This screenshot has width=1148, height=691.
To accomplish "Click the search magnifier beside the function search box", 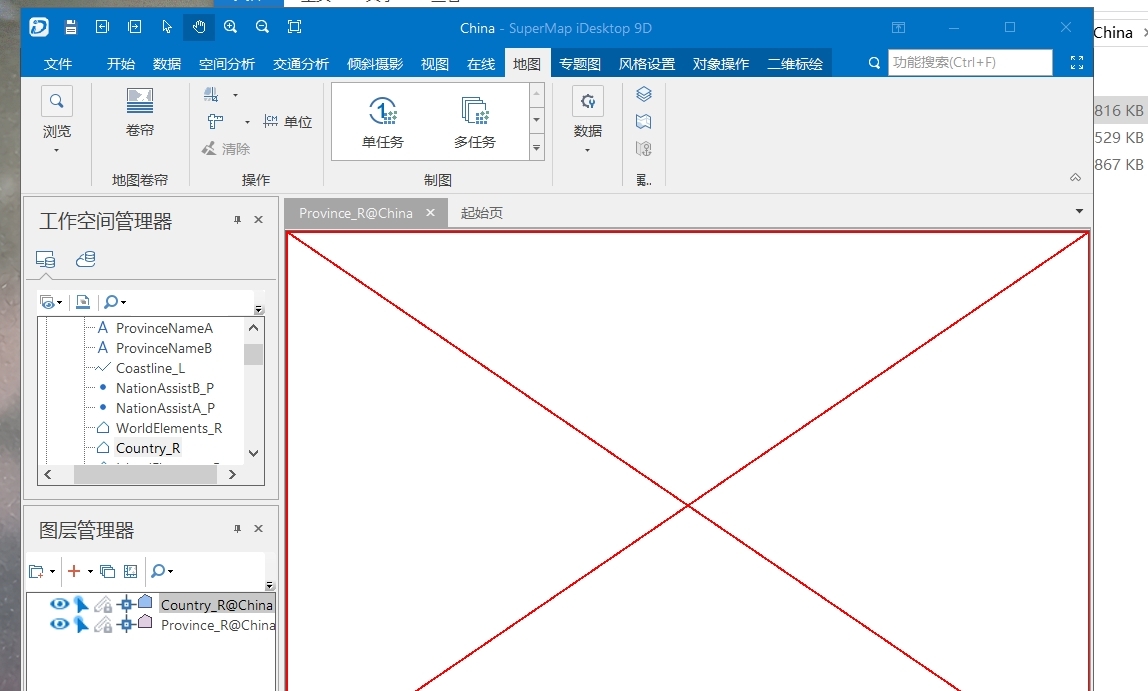I will (874, 63).
